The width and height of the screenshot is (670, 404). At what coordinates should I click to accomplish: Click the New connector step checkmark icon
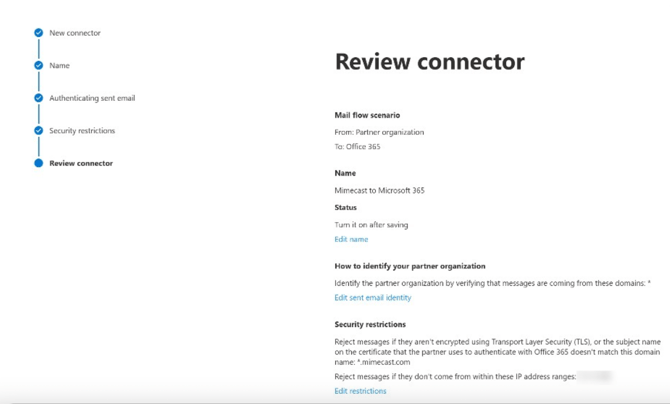(38, 32)
